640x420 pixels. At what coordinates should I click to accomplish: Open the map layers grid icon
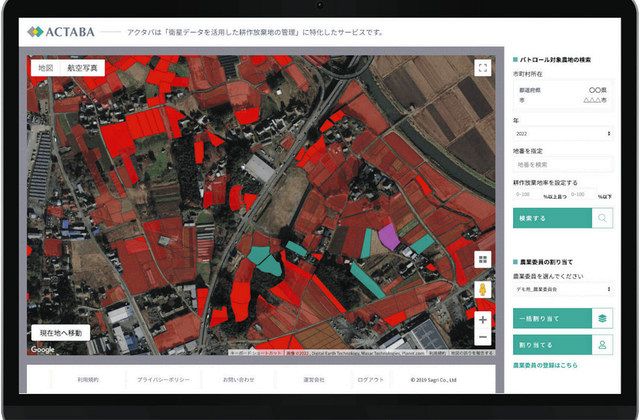pos(483,259)
